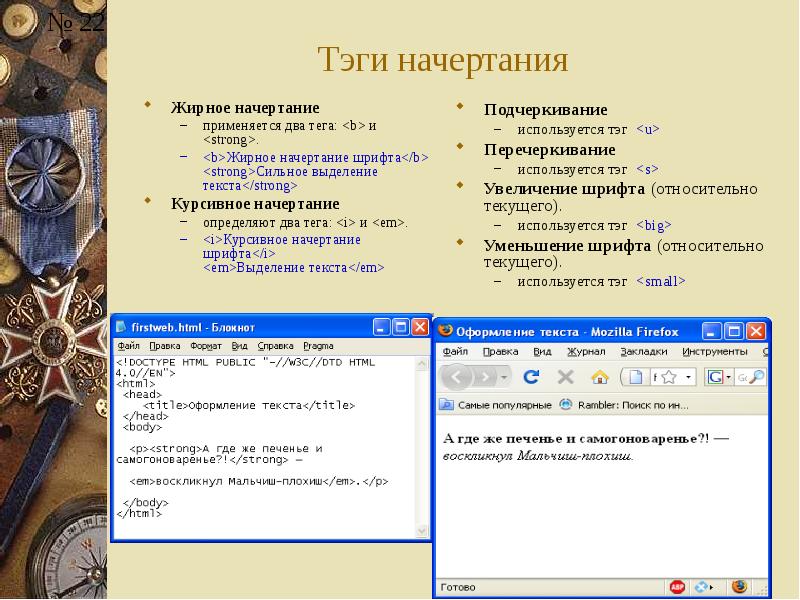Click the Firefox forward navigation arrow
The width and height of the screenshot is (800, 600).
(x=485, y=378)
